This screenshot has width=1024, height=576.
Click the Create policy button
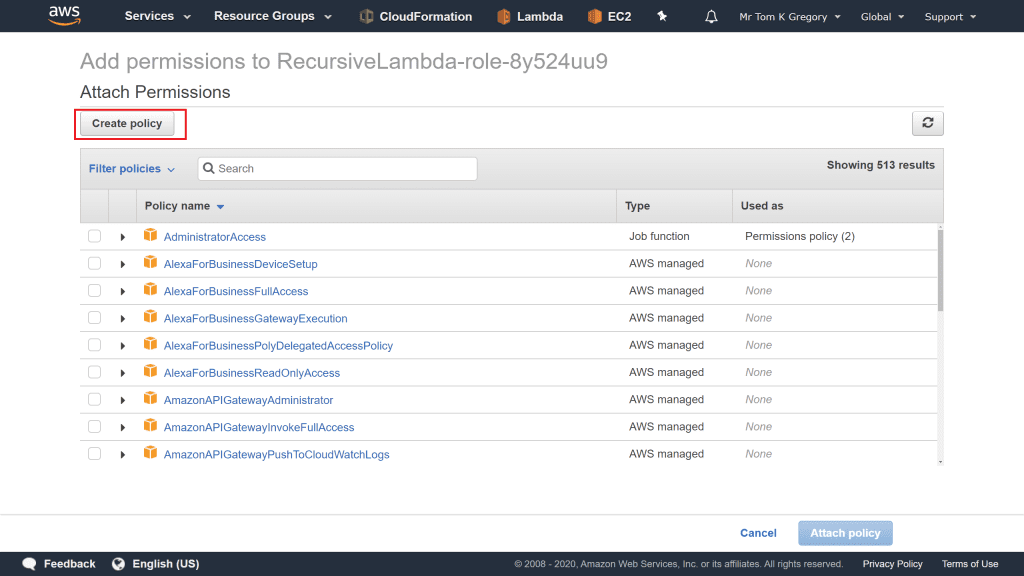tap(127, 123)
